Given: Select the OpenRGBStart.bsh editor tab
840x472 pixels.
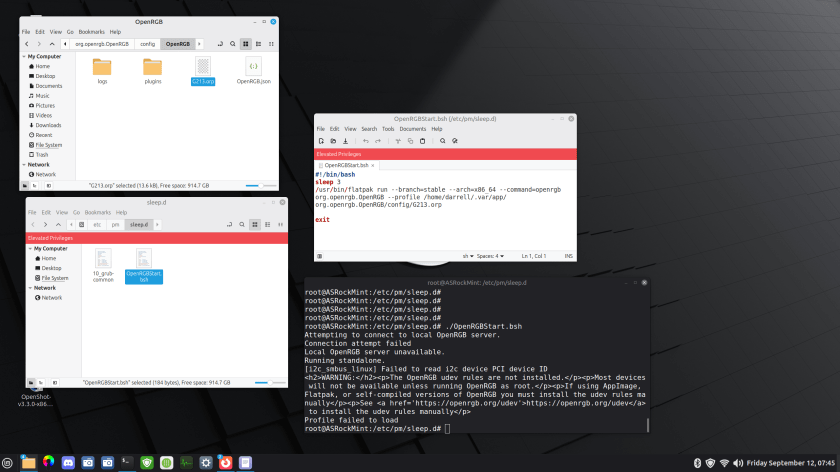Looking at the screenshot, I should pyautogui.click(x=347, y=165).
